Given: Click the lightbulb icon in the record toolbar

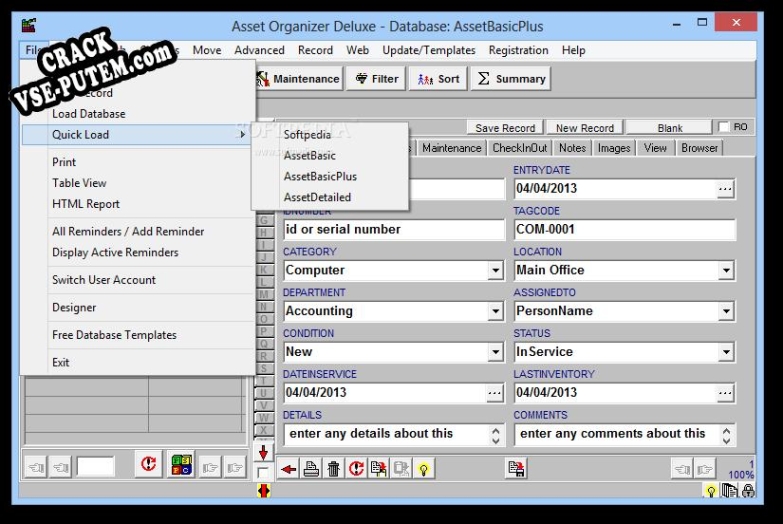Looking at the screenshot, I should click(x=423, y=469).
